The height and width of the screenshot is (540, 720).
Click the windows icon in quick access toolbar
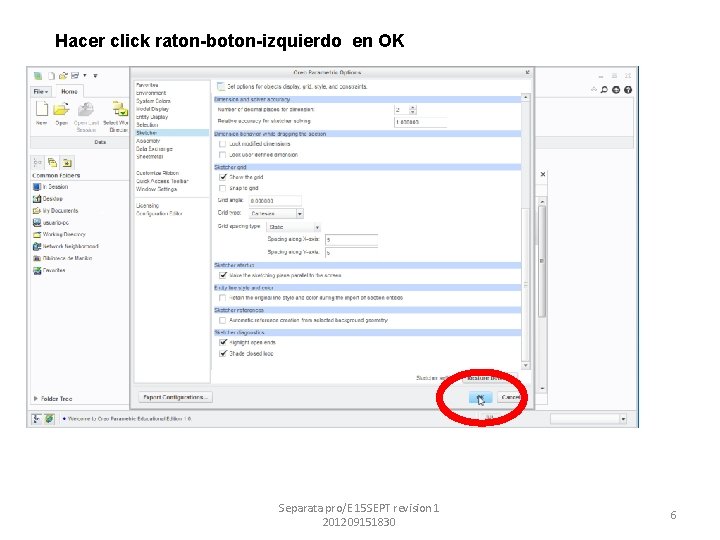coord(75,76)
